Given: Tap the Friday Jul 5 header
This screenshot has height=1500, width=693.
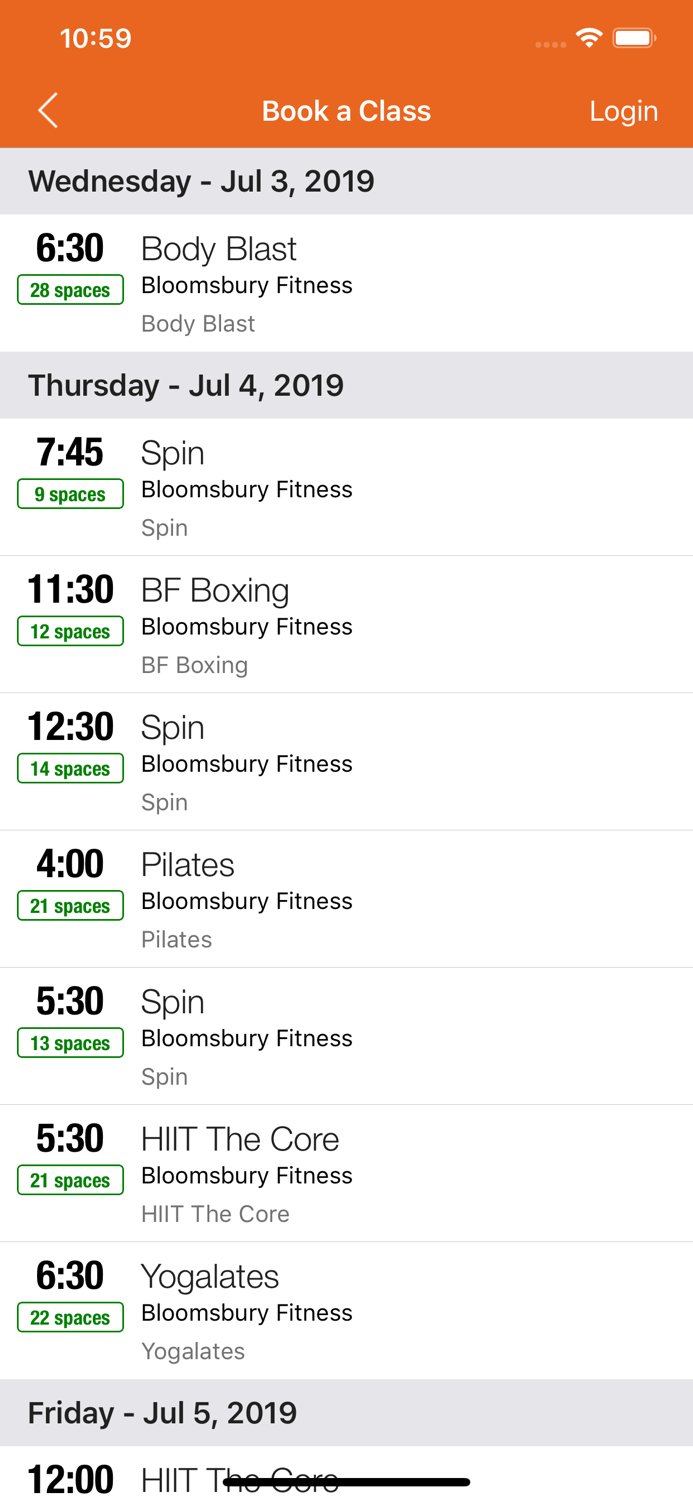Looking at the screenshot, I should pyautogui.click(x=163, y=1412).
